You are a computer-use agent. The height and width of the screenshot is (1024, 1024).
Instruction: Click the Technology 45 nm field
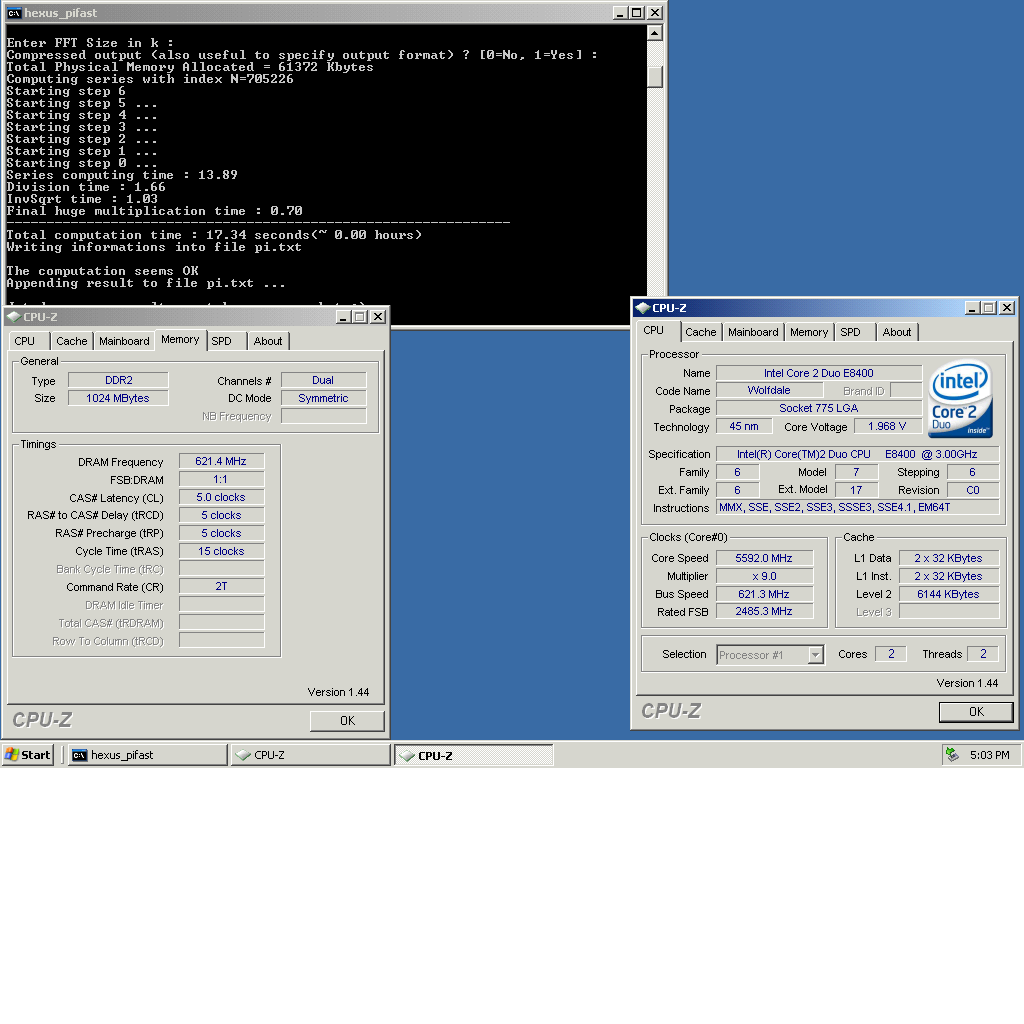744,426
